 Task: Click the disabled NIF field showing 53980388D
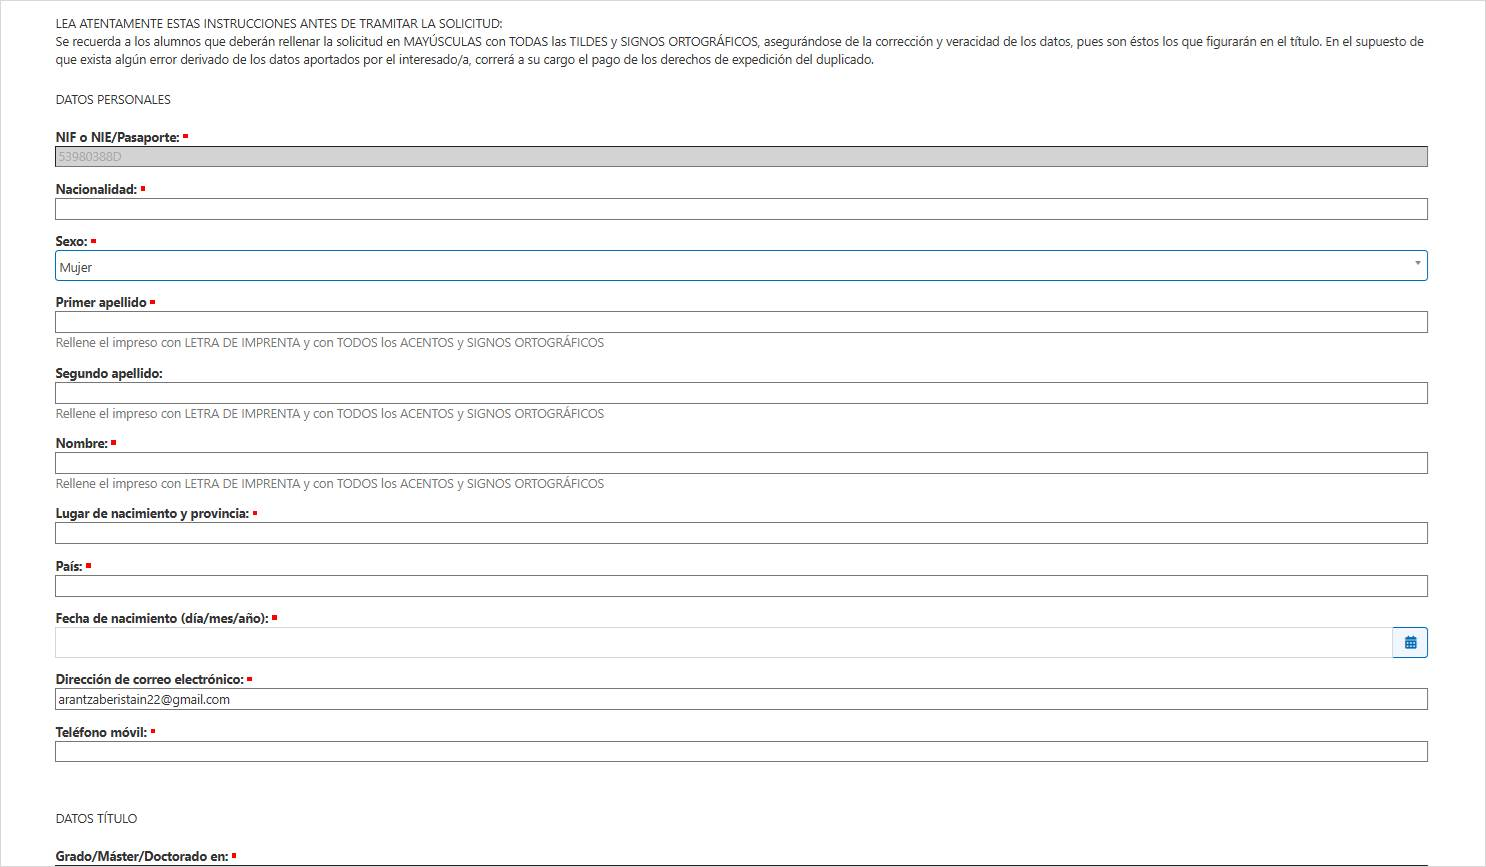coord(741,156)
